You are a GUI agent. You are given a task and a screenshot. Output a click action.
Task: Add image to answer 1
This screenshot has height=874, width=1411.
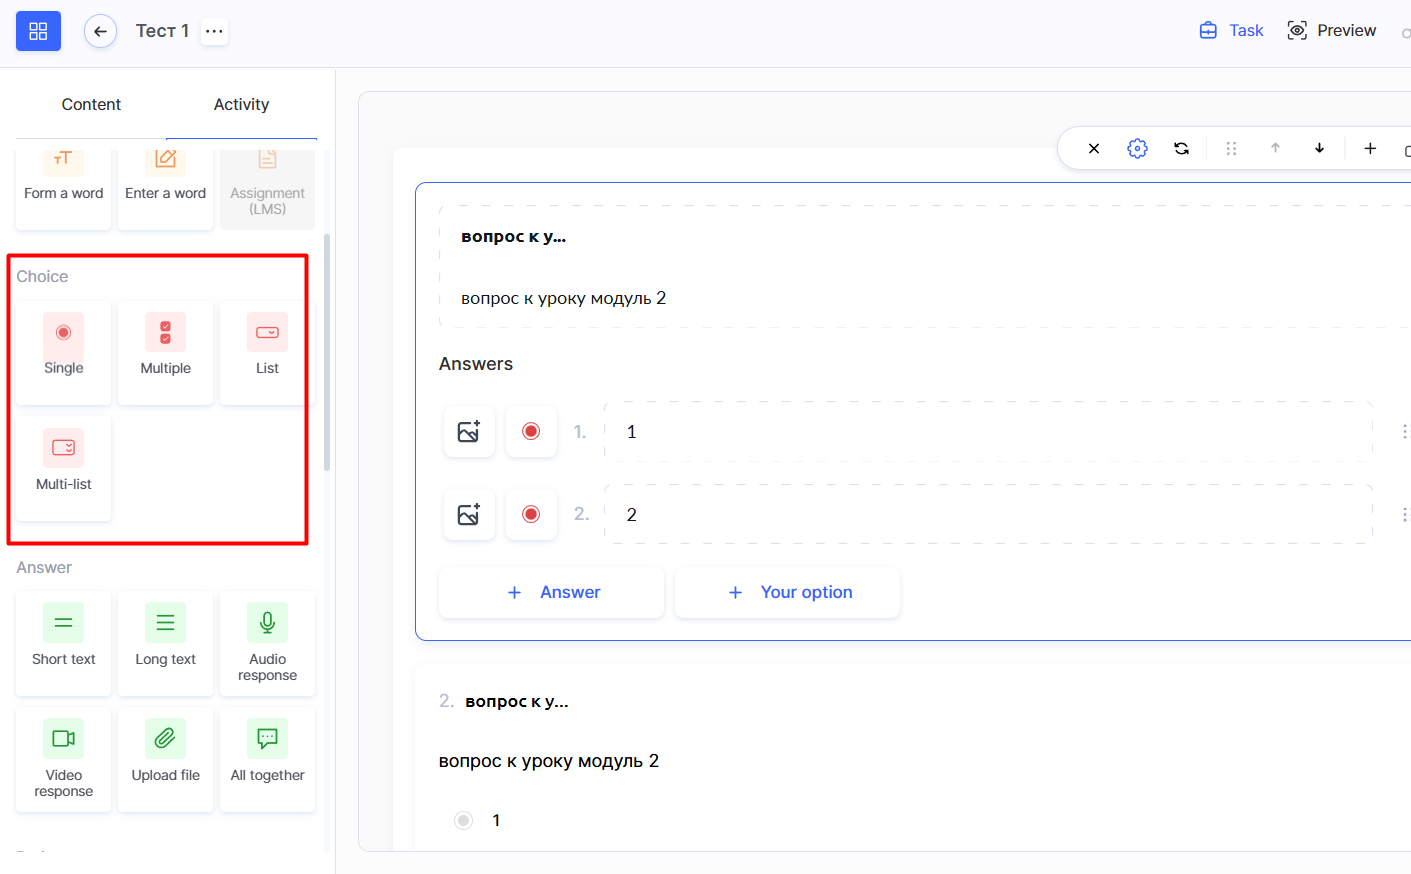469,431
